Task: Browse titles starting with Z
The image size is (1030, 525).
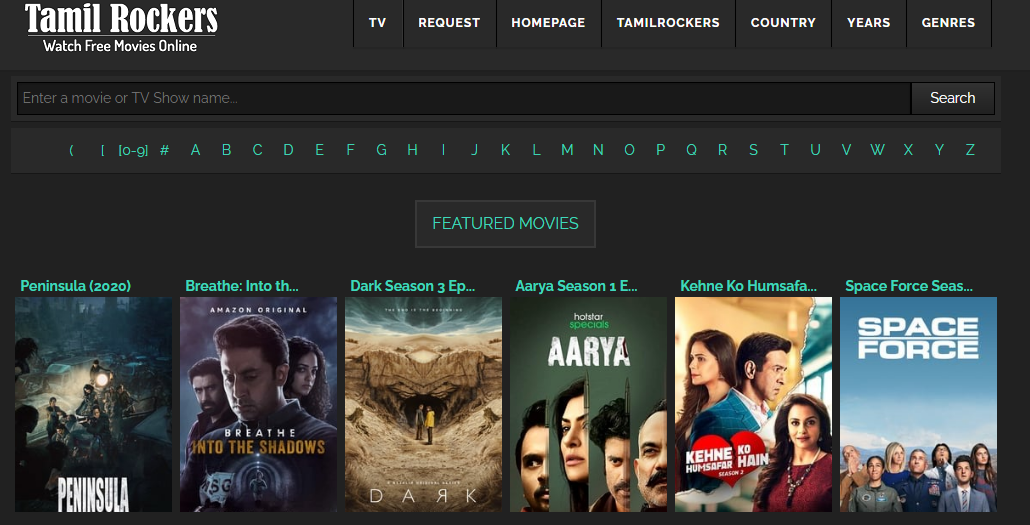Action: pos(970,150)
